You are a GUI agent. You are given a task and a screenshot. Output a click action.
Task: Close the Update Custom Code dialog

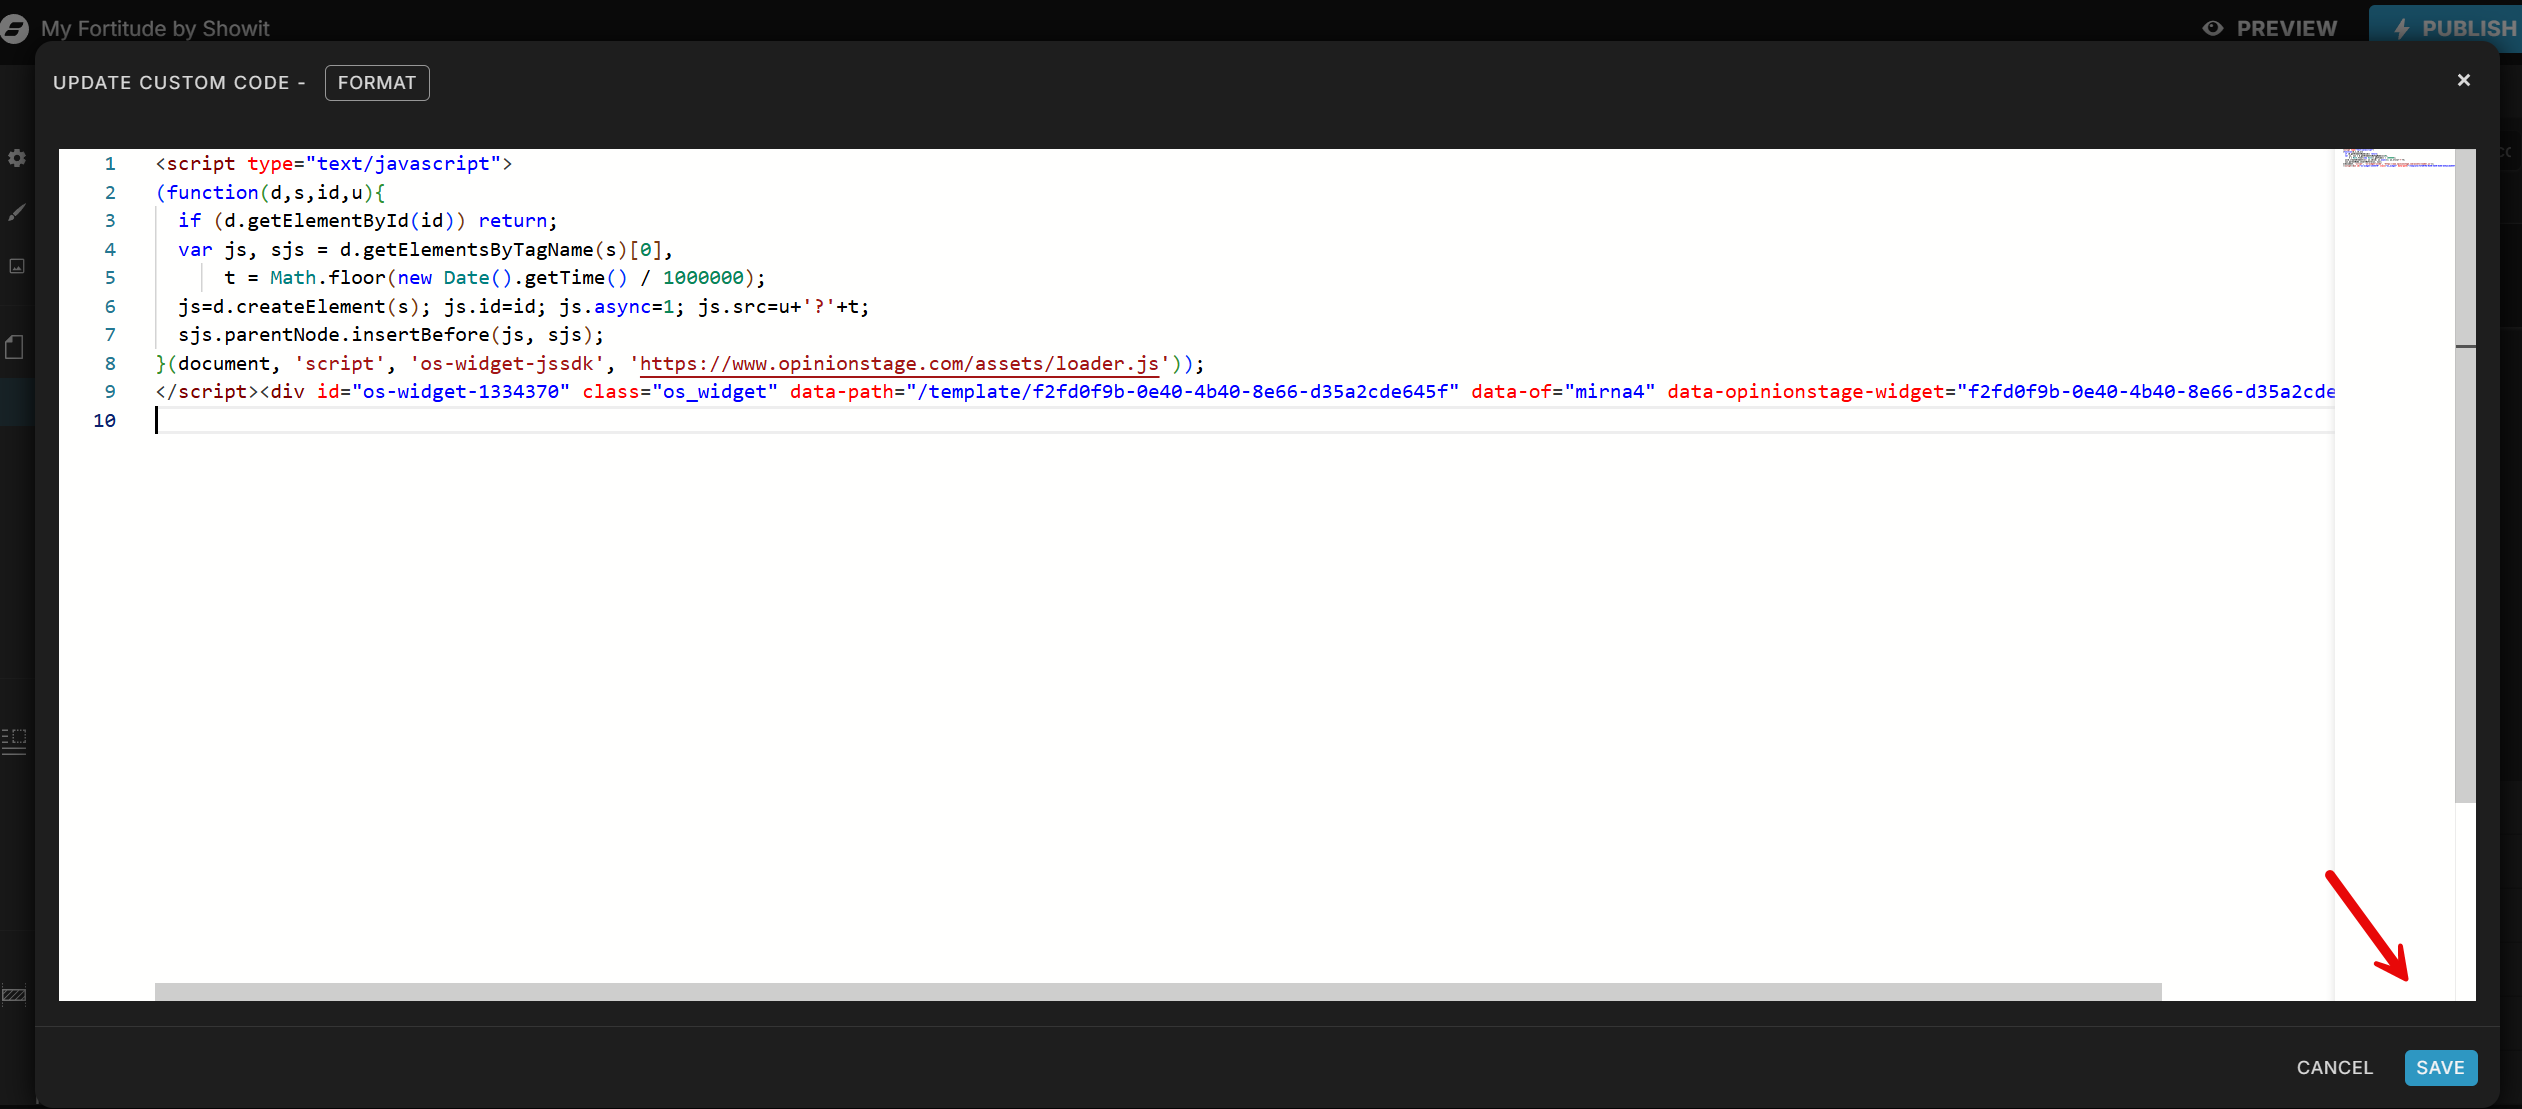coord(2464,80)
